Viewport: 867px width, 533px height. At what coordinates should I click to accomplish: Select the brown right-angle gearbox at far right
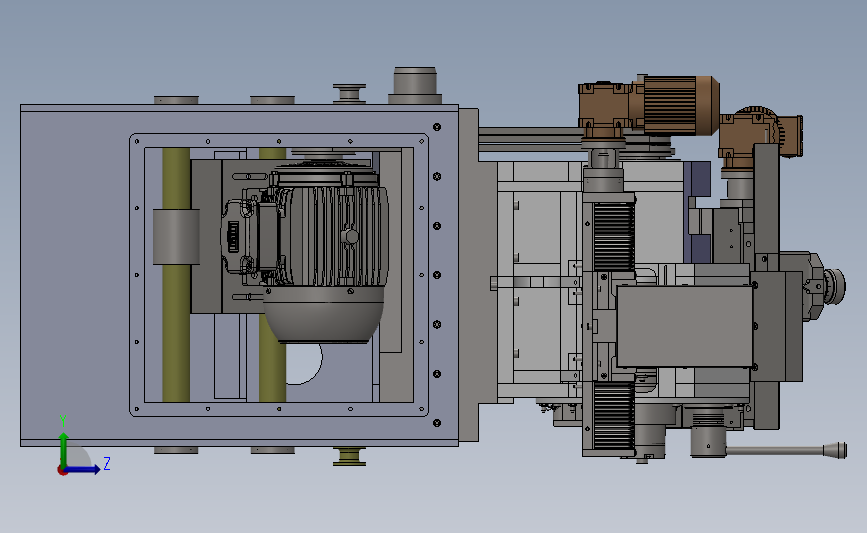[x=760, y=136]
